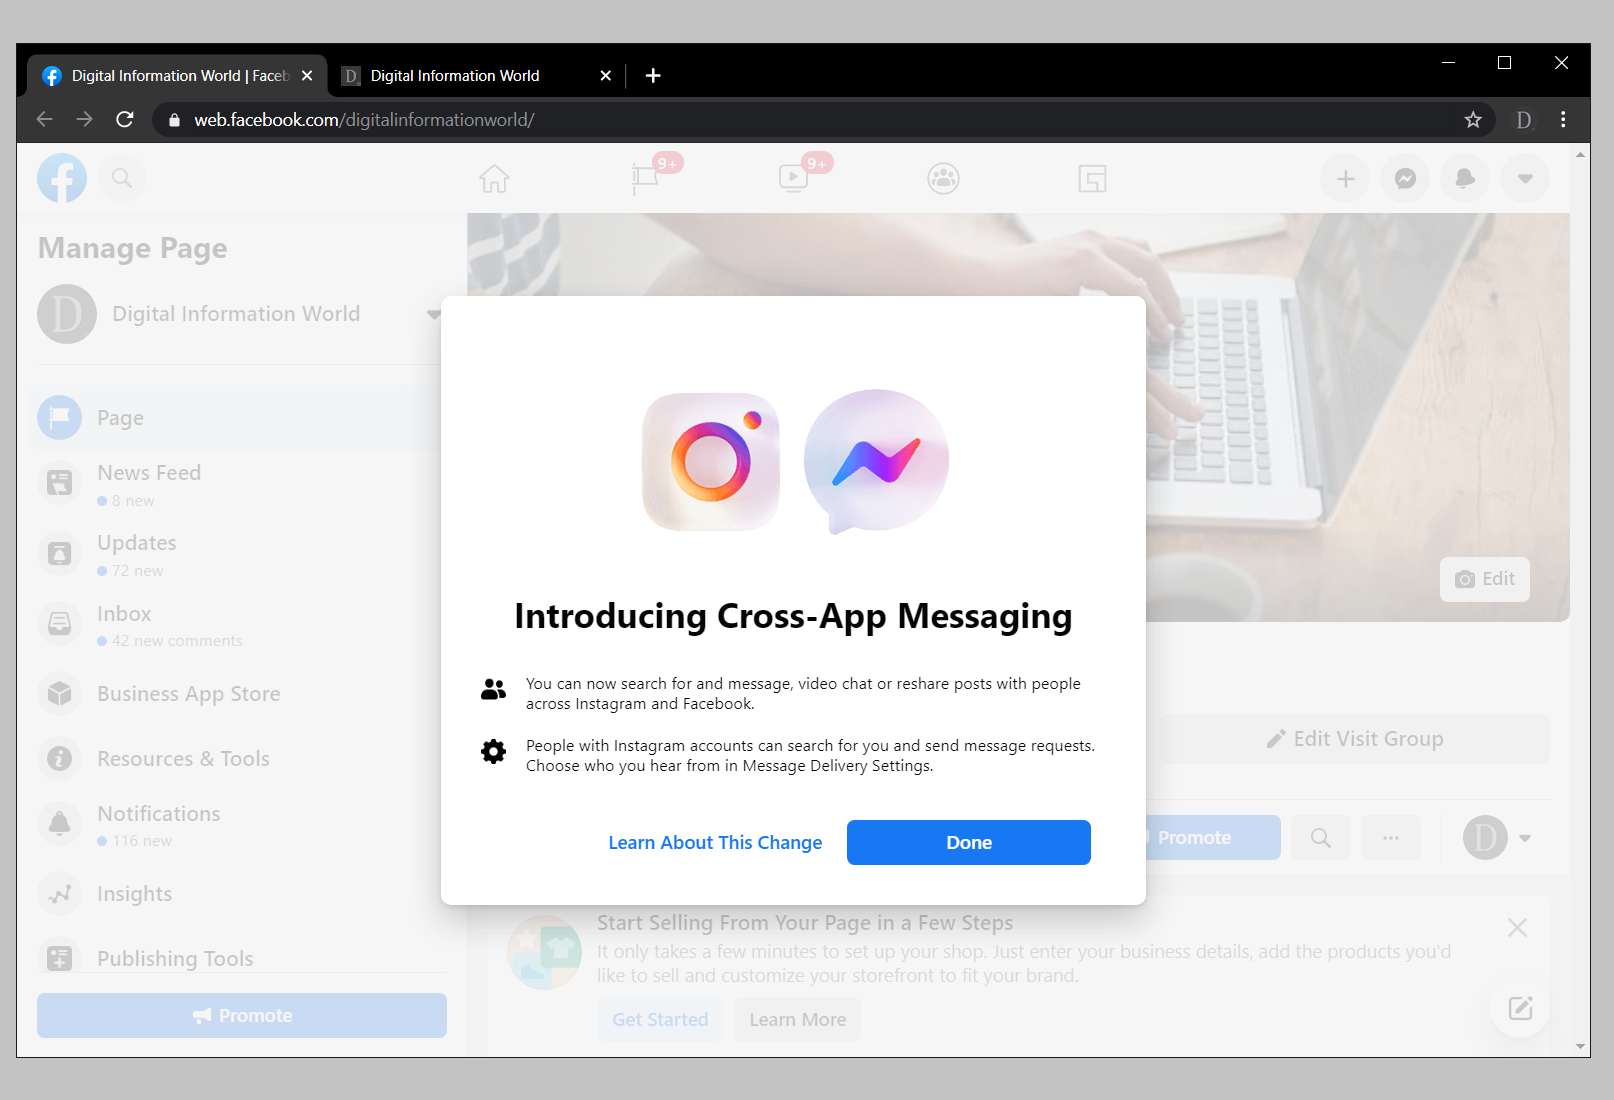Select Insights in the Manage Page sidebar
Viewport: 1614px width, 1100px height.
coord(135,893)
